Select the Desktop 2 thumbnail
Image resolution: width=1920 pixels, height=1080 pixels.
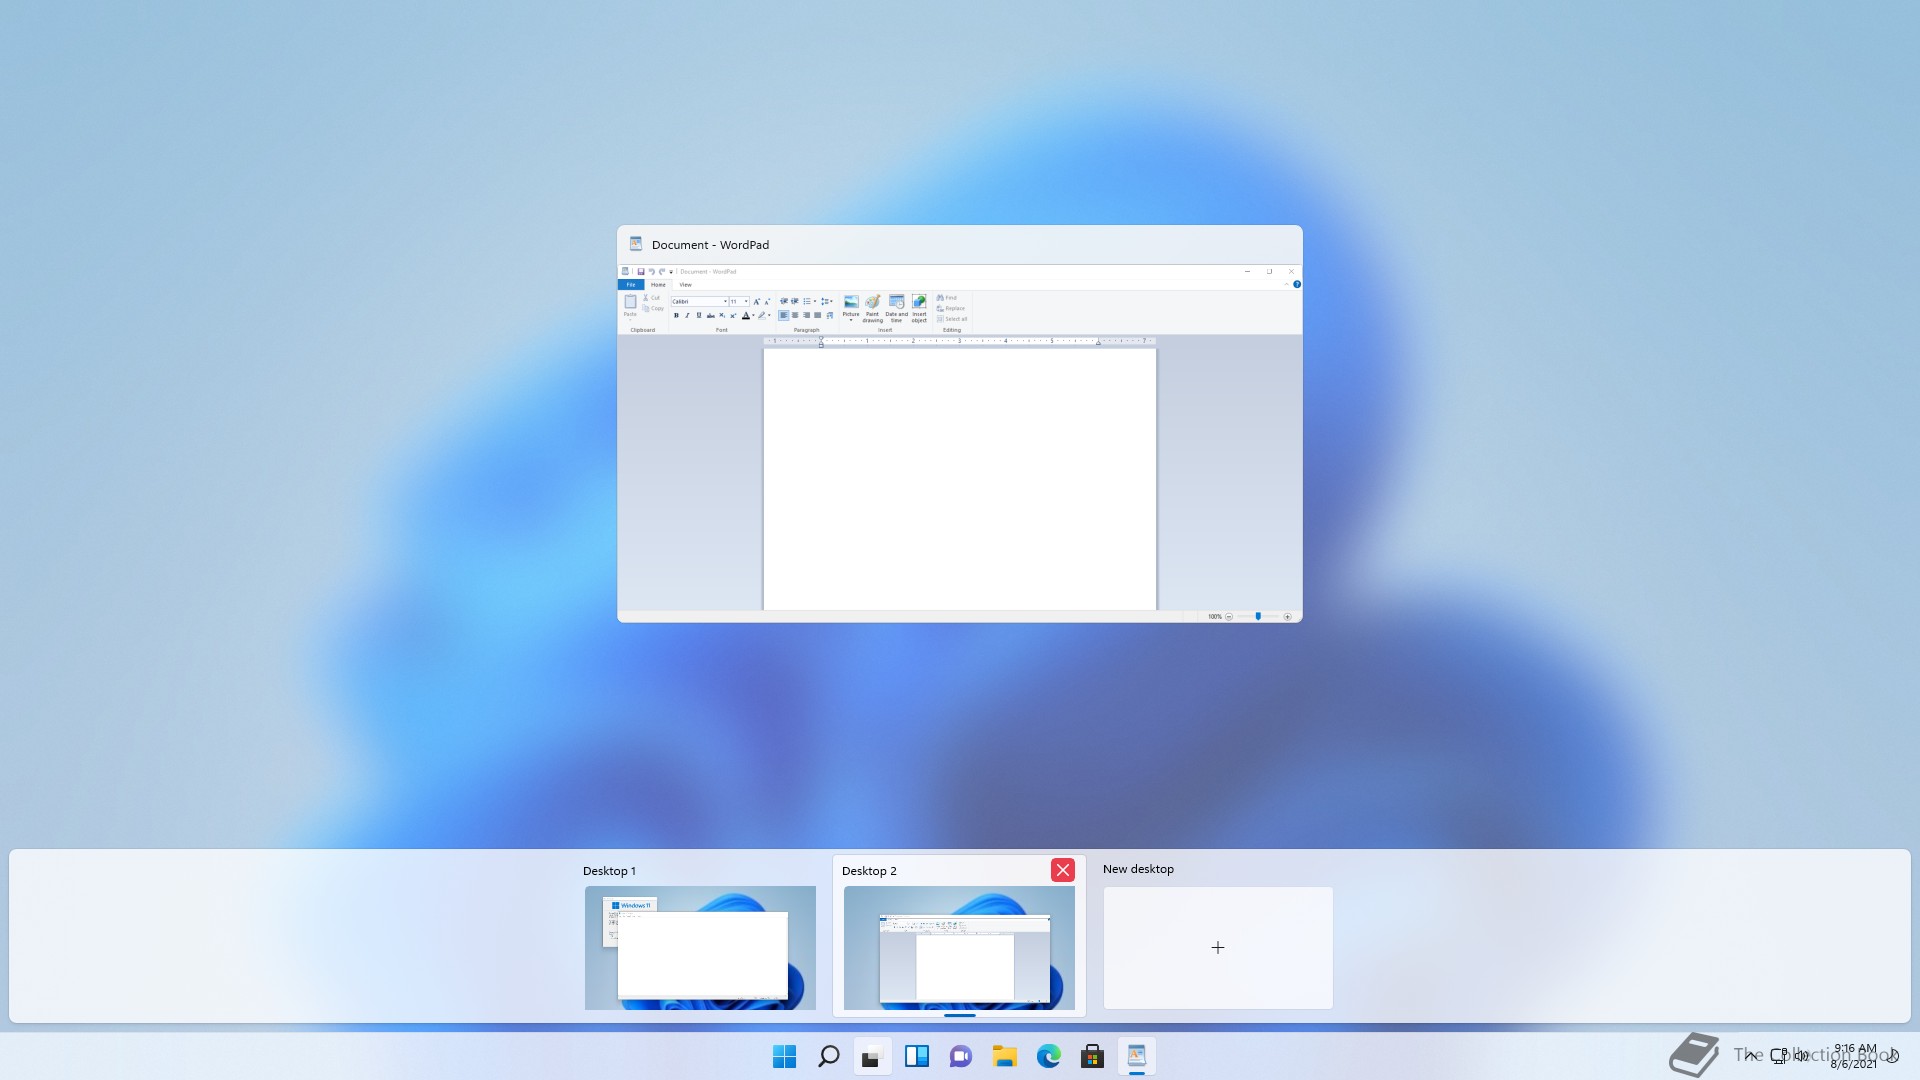tap(959, 947)
